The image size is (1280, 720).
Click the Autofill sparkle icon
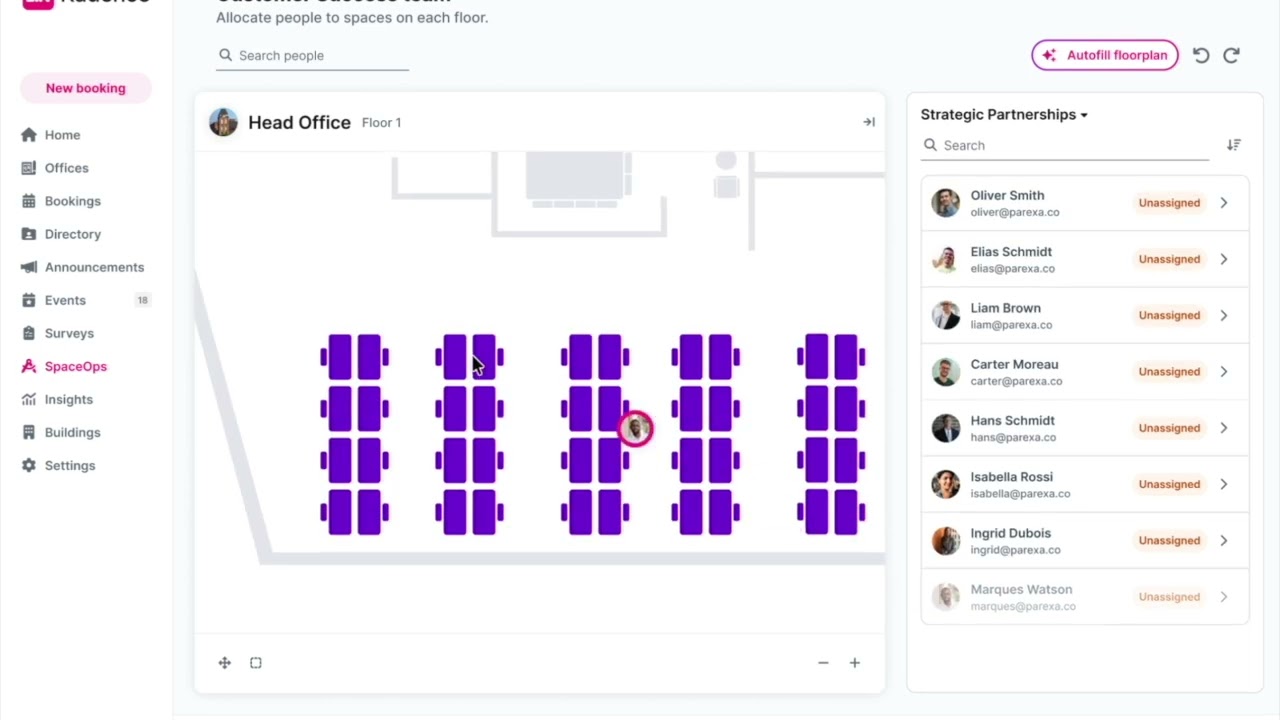1049,55
